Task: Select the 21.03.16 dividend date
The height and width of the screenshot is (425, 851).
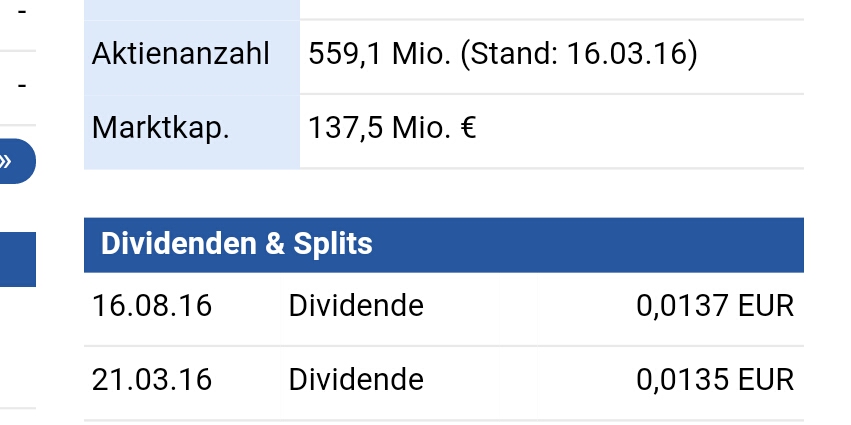Action: tap(152, 380)
